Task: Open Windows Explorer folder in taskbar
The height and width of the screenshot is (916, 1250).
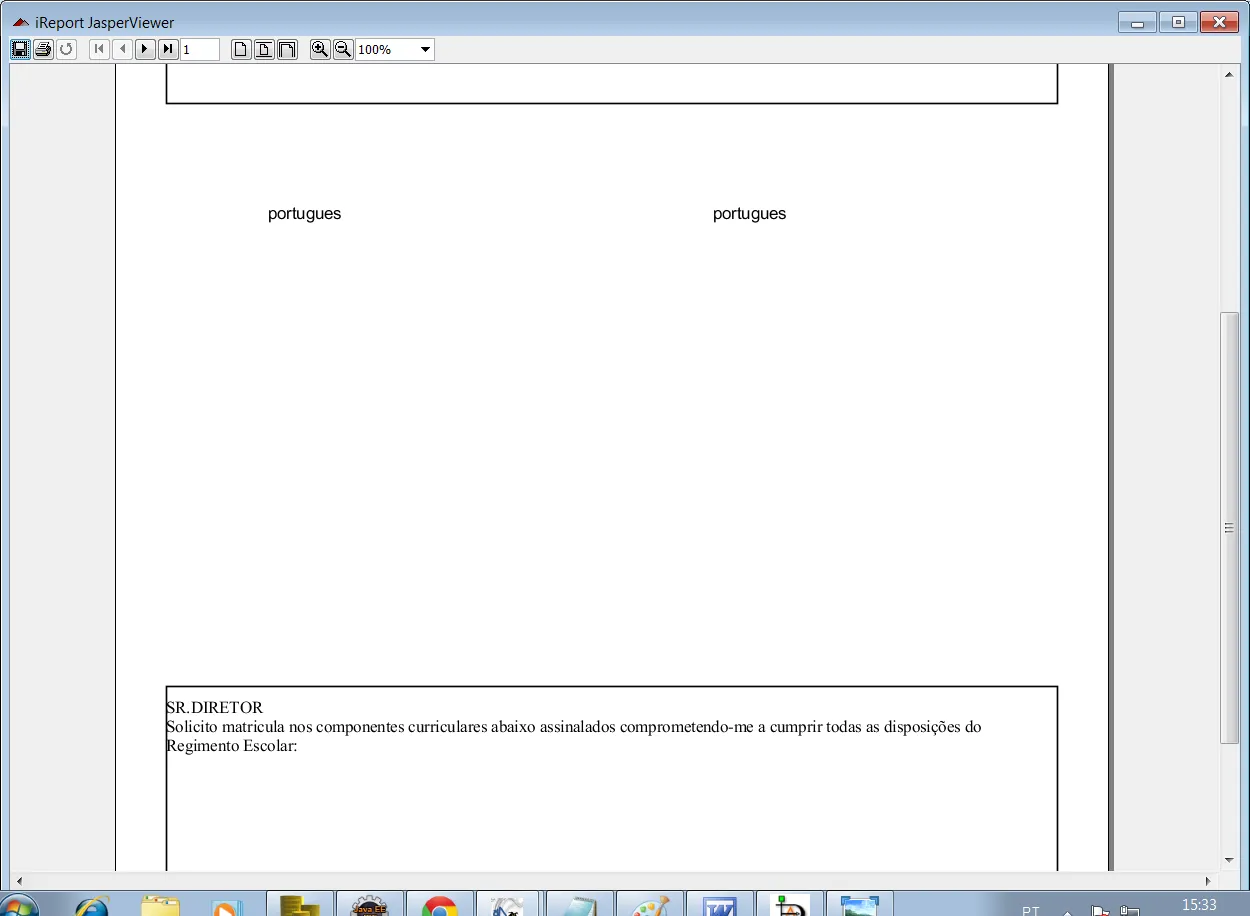Action: coord(160,905)
